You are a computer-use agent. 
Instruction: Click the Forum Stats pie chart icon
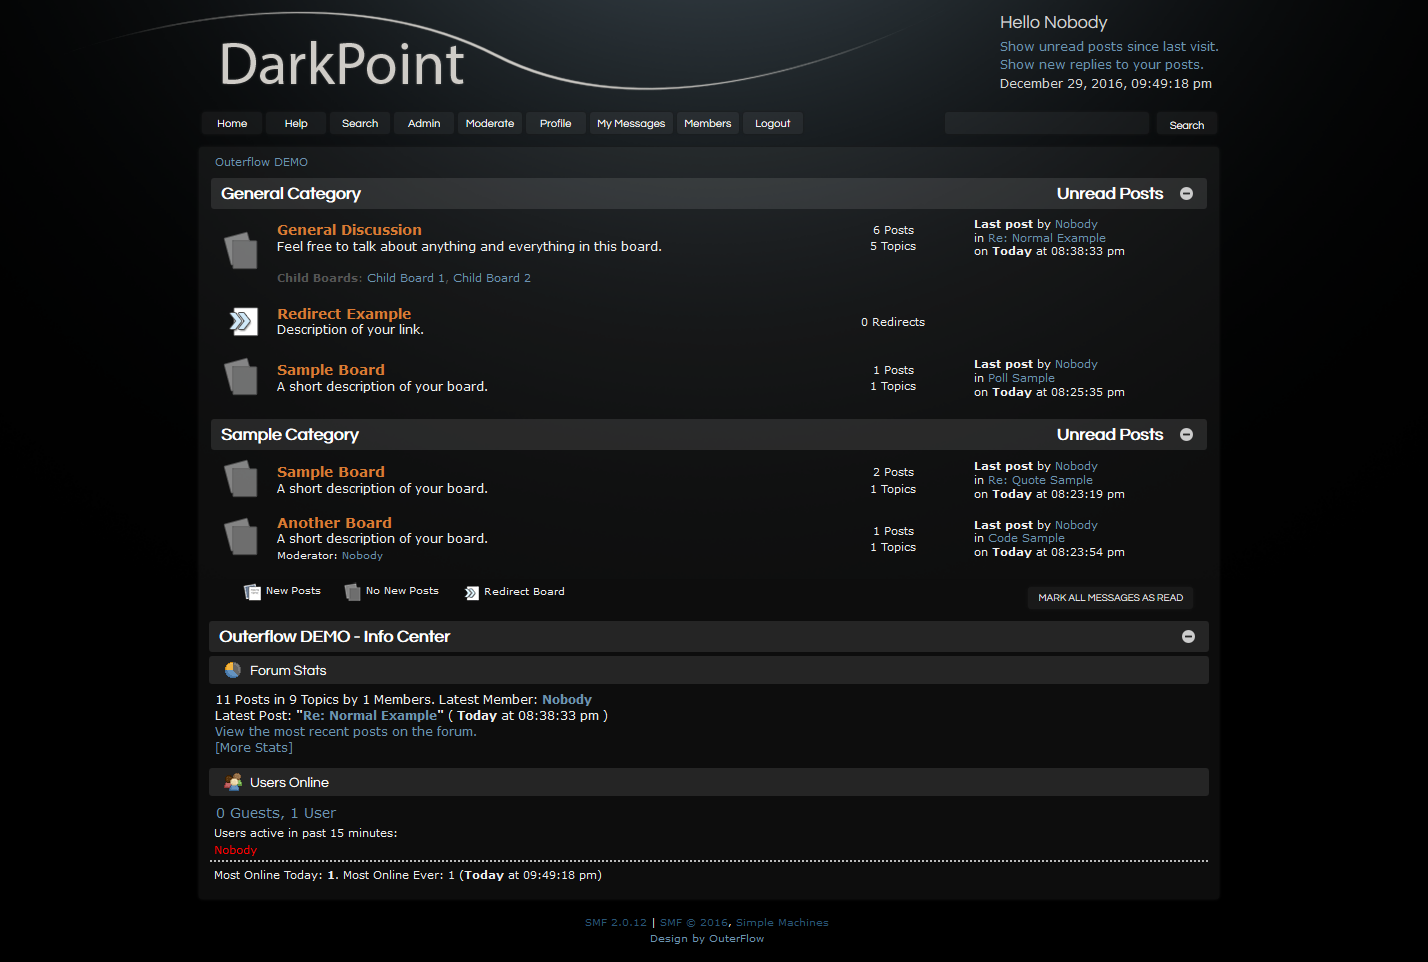[x=233, y=670]
